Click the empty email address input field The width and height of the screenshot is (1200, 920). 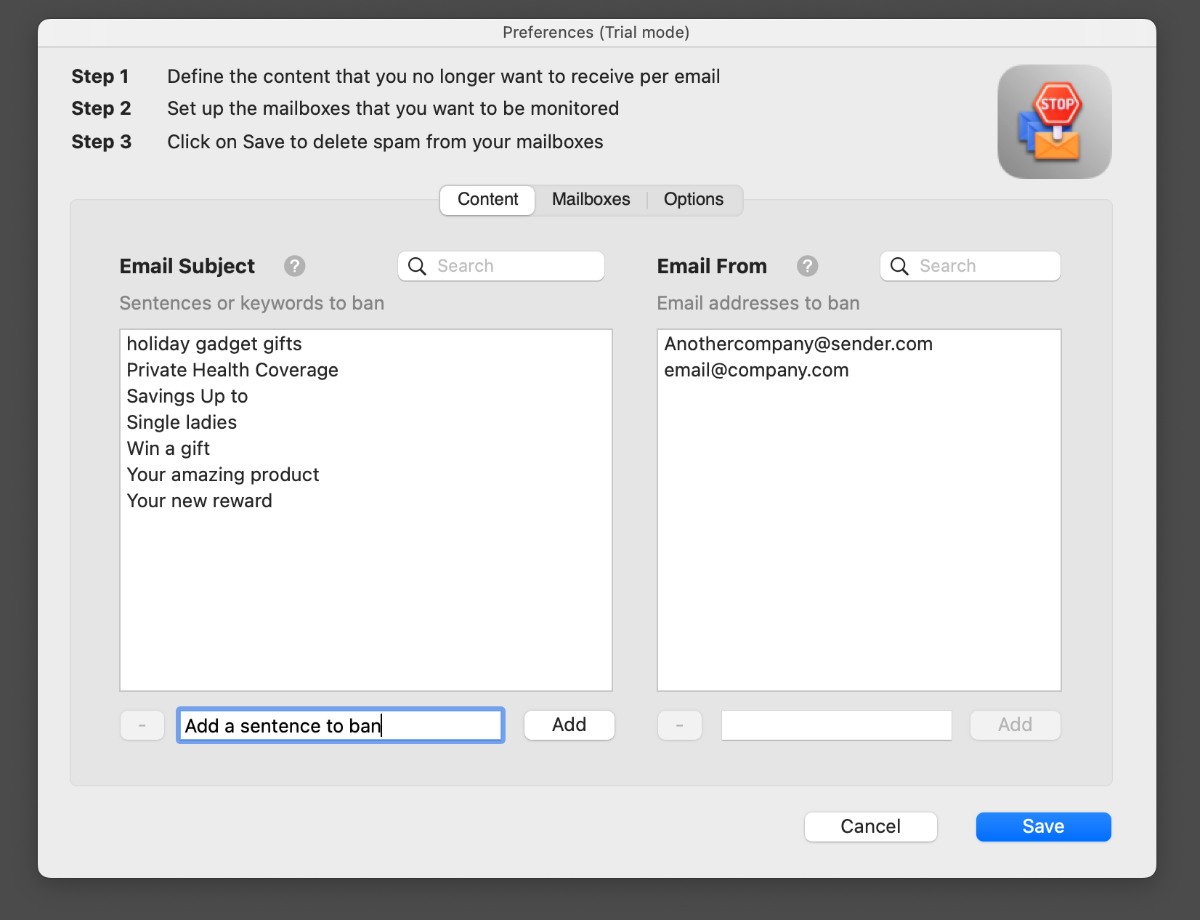[836, 725]
